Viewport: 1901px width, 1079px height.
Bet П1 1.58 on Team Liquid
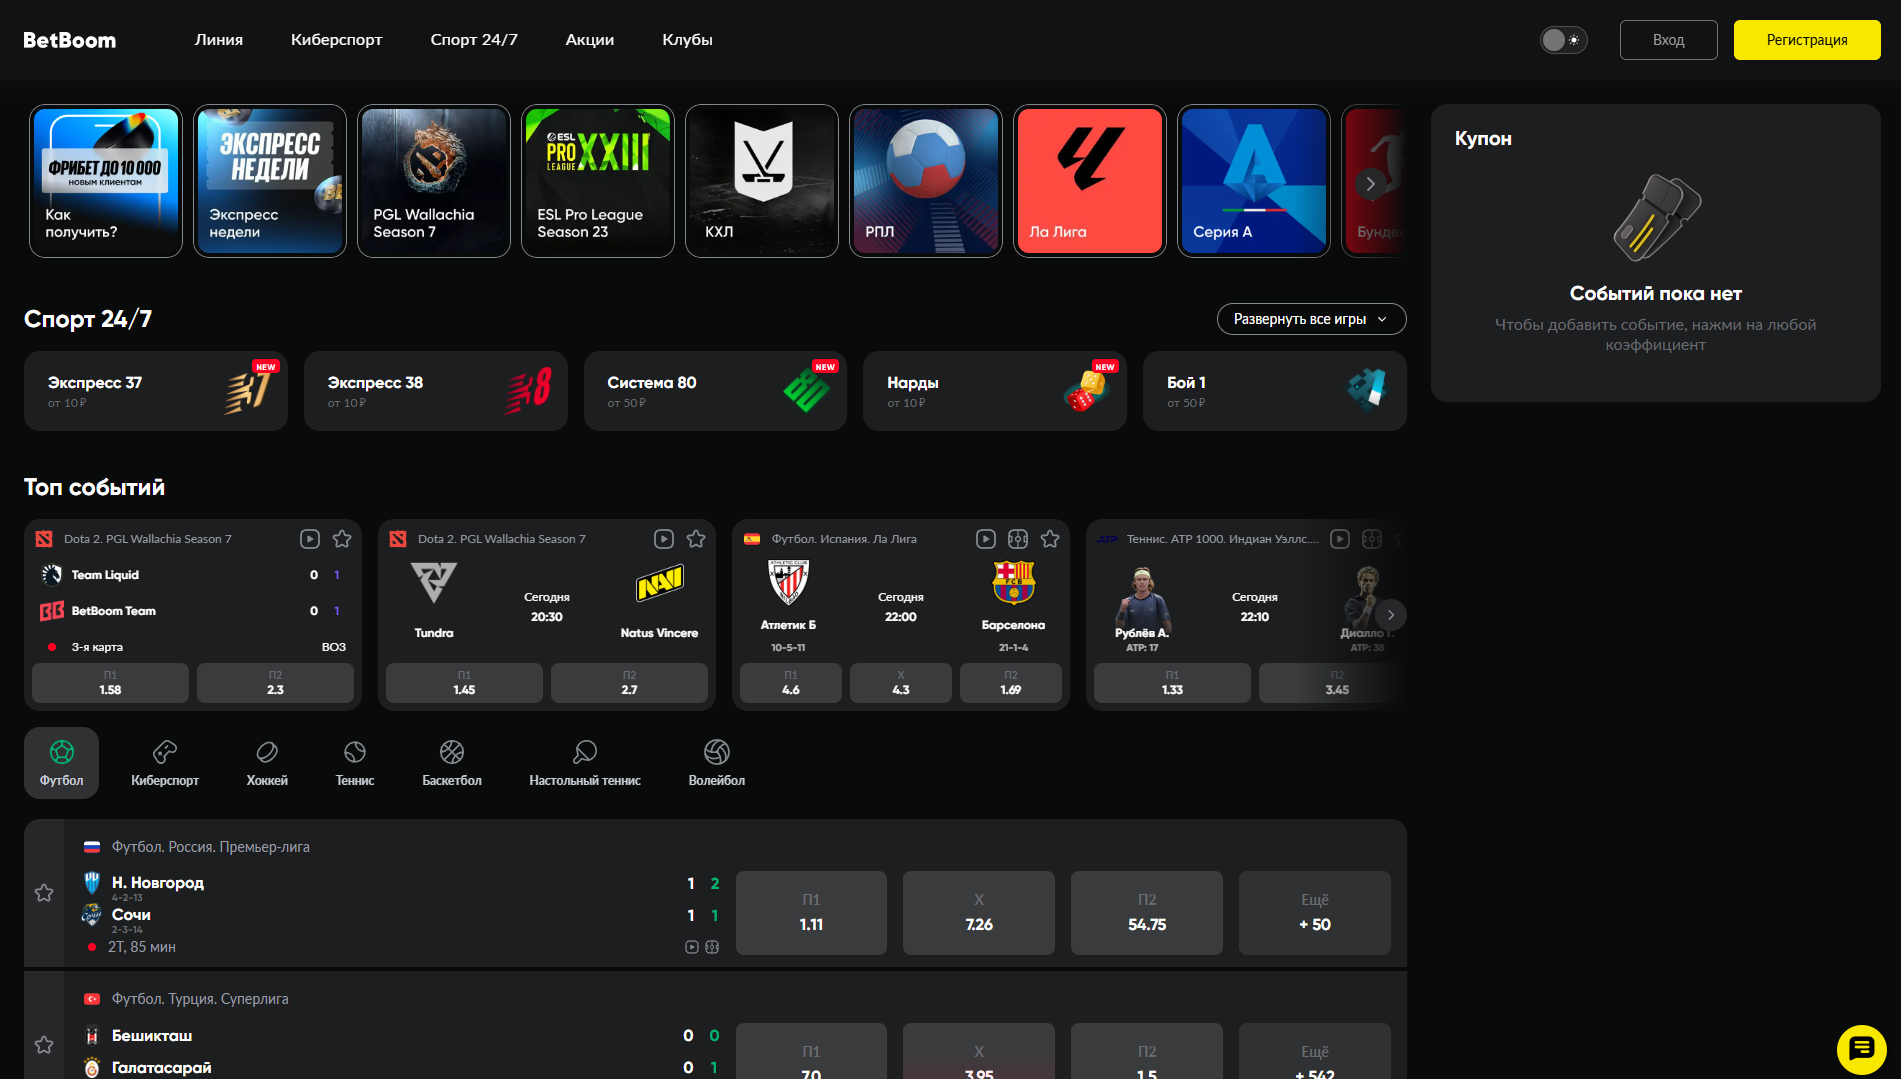coord(110,683)
